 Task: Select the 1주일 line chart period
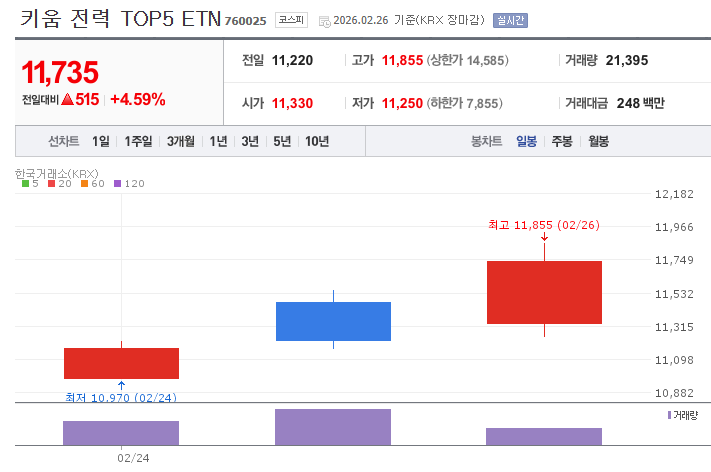point(138,141)
